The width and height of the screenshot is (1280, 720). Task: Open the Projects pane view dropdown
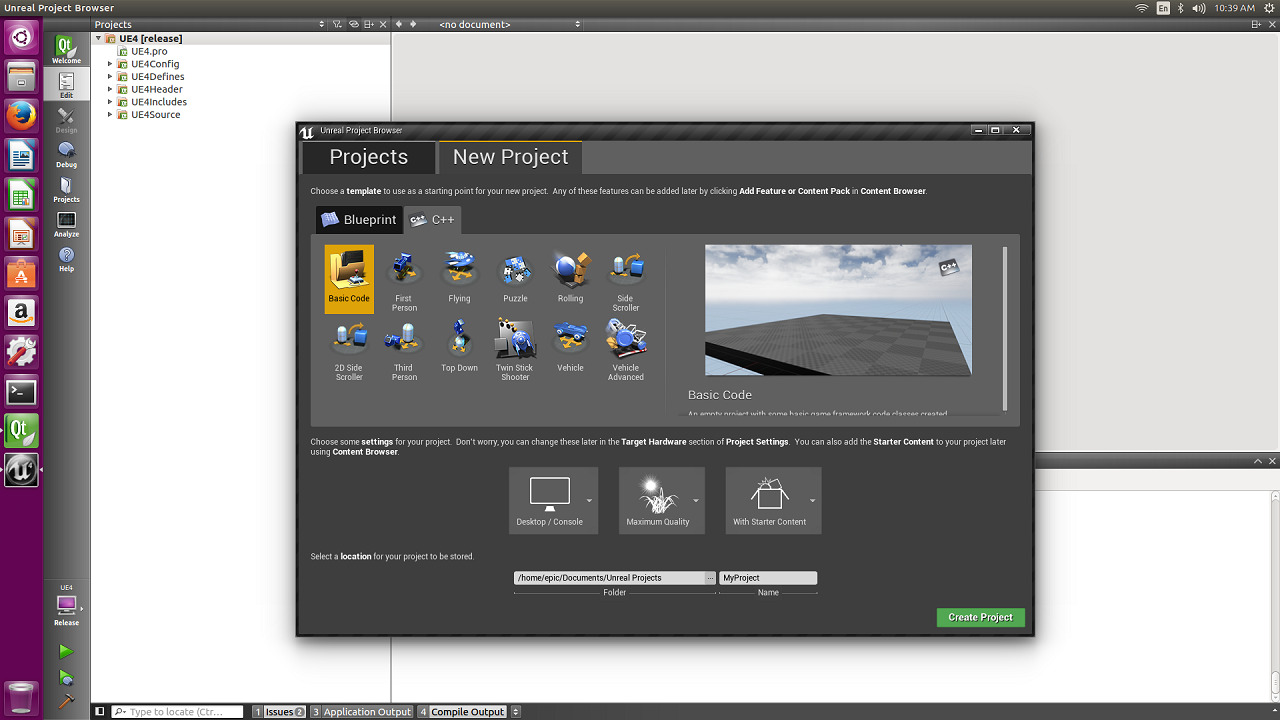(209, 24)
